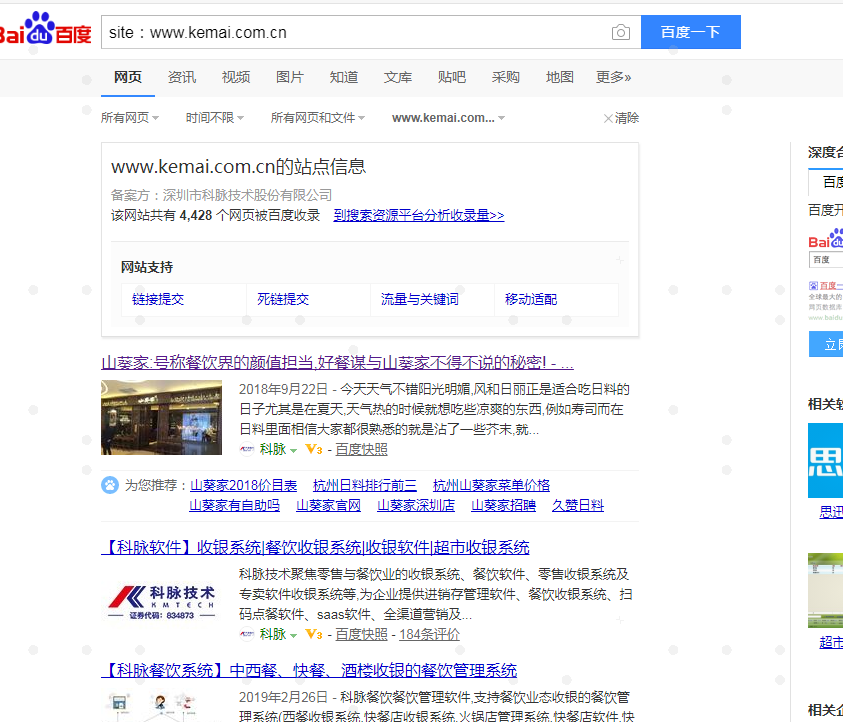Click 科脉技术 logo thumbnail

(161, 602)
